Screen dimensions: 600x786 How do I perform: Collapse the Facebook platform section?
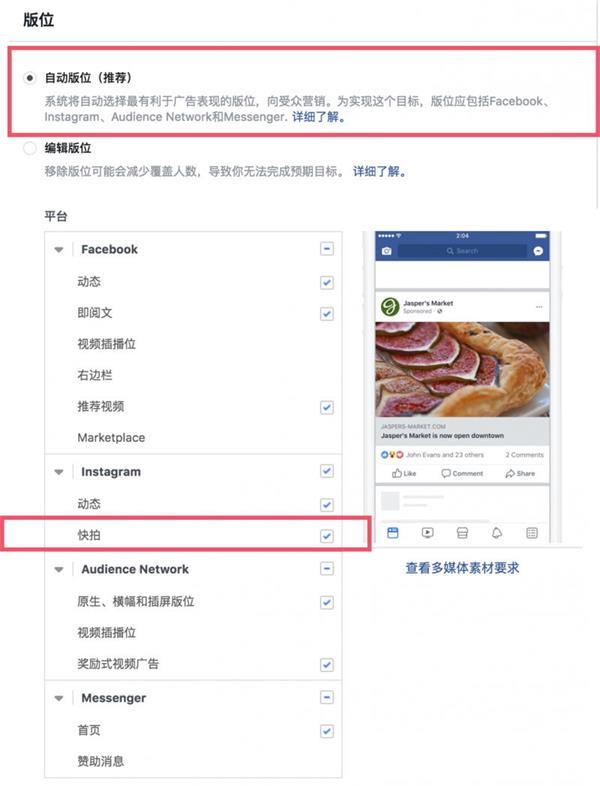tap(59, 250)
